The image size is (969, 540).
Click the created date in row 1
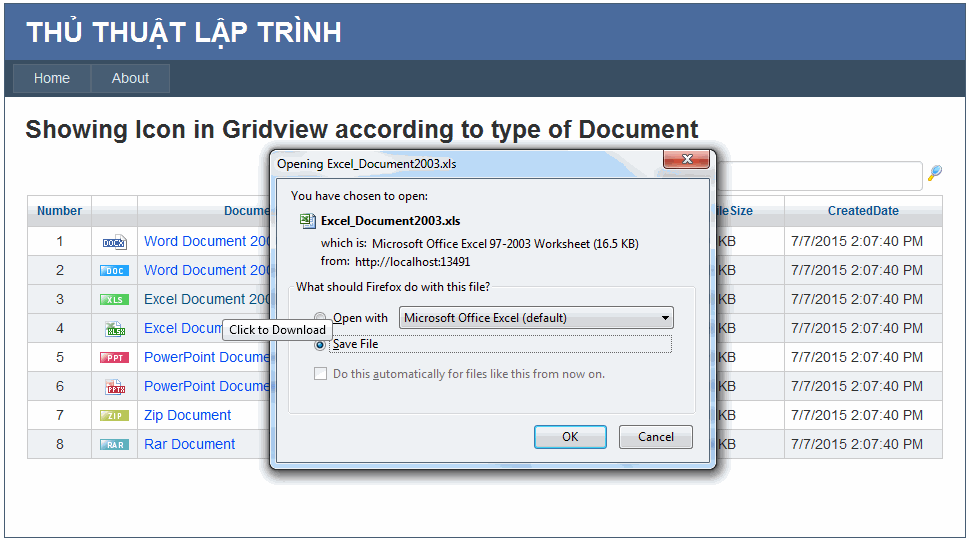[857, 241]
